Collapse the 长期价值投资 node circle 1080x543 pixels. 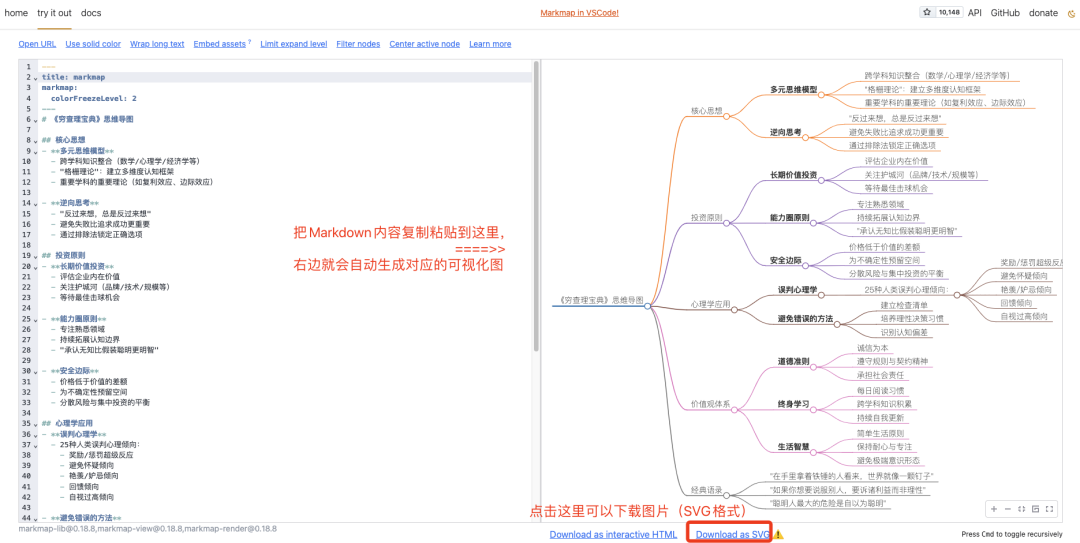point(822,181)
